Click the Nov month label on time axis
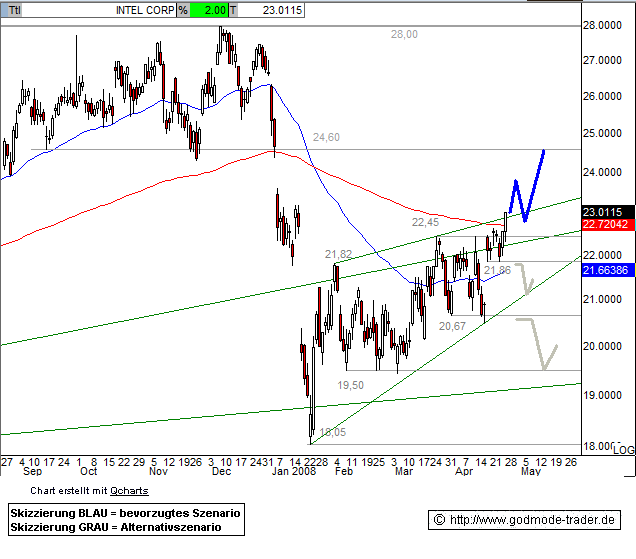This screenshot has width=636, height=559. point(158,471)
